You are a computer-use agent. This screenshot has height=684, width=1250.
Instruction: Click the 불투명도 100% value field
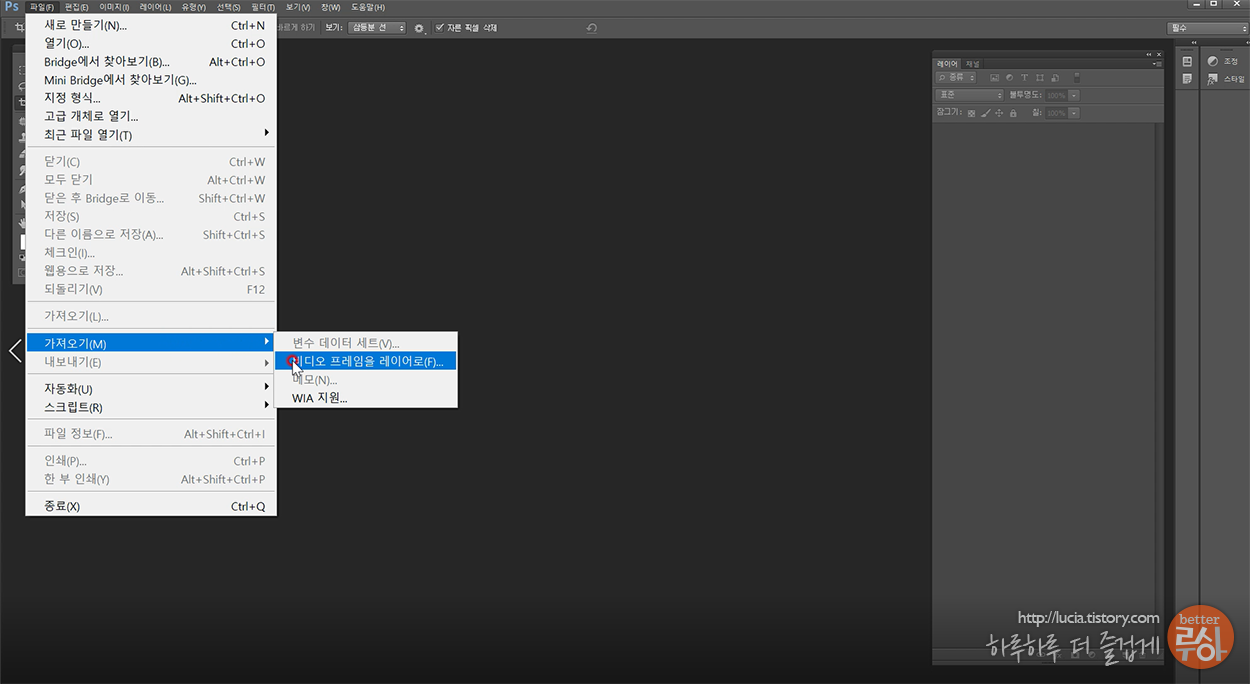[1056, 95]
